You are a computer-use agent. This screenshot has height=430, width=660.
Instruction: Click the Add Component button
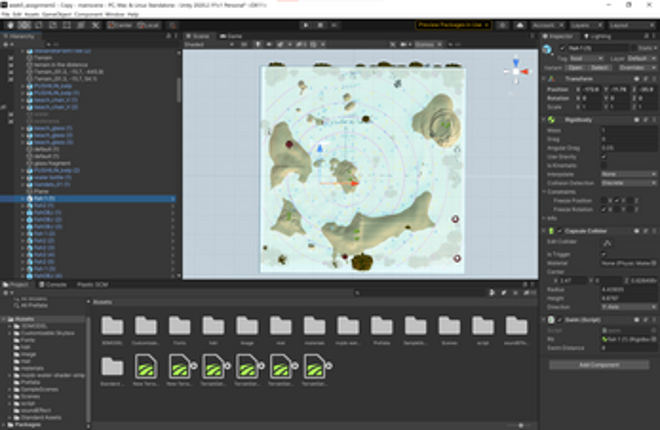point(599,365)
